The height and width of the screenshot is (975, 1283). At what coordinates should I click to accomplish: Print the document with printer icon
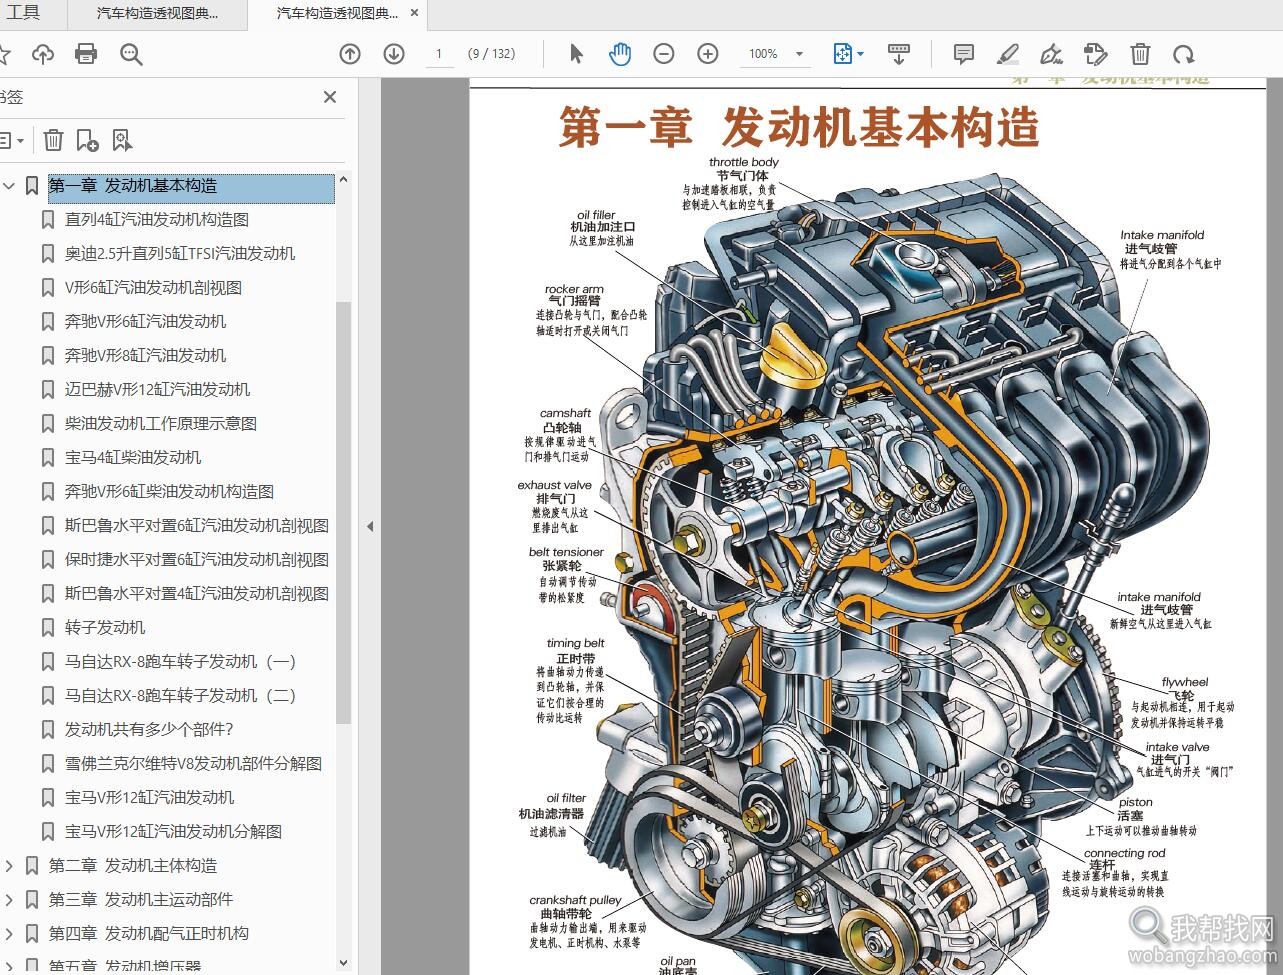coord(86,54)
